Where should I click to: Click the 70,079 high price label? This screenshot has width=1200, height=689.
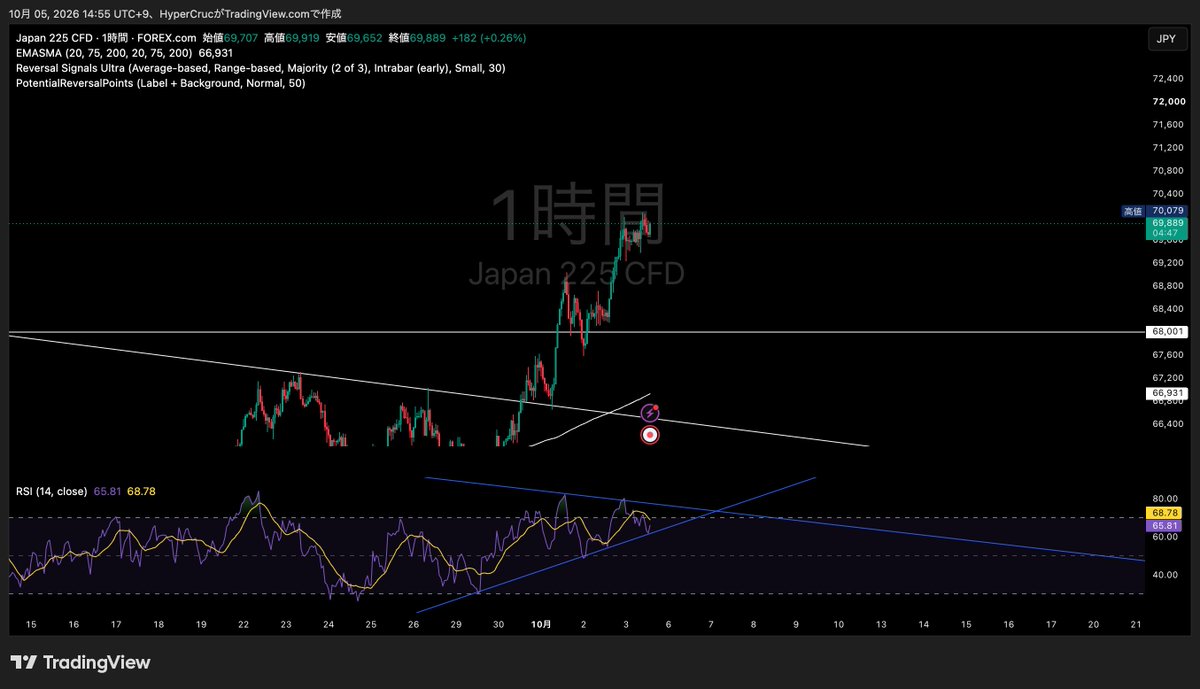[1168, 211]
